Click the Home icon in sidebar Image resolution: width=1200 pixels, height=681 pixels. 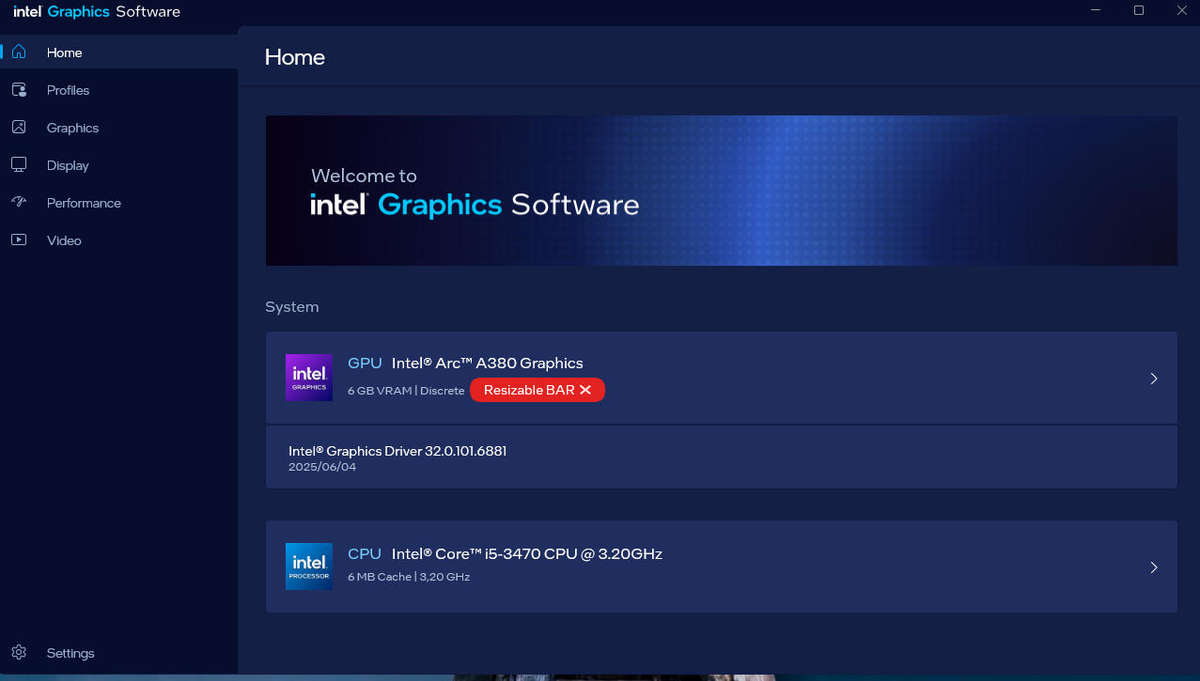pyautogui.click(x=19, y=52)
